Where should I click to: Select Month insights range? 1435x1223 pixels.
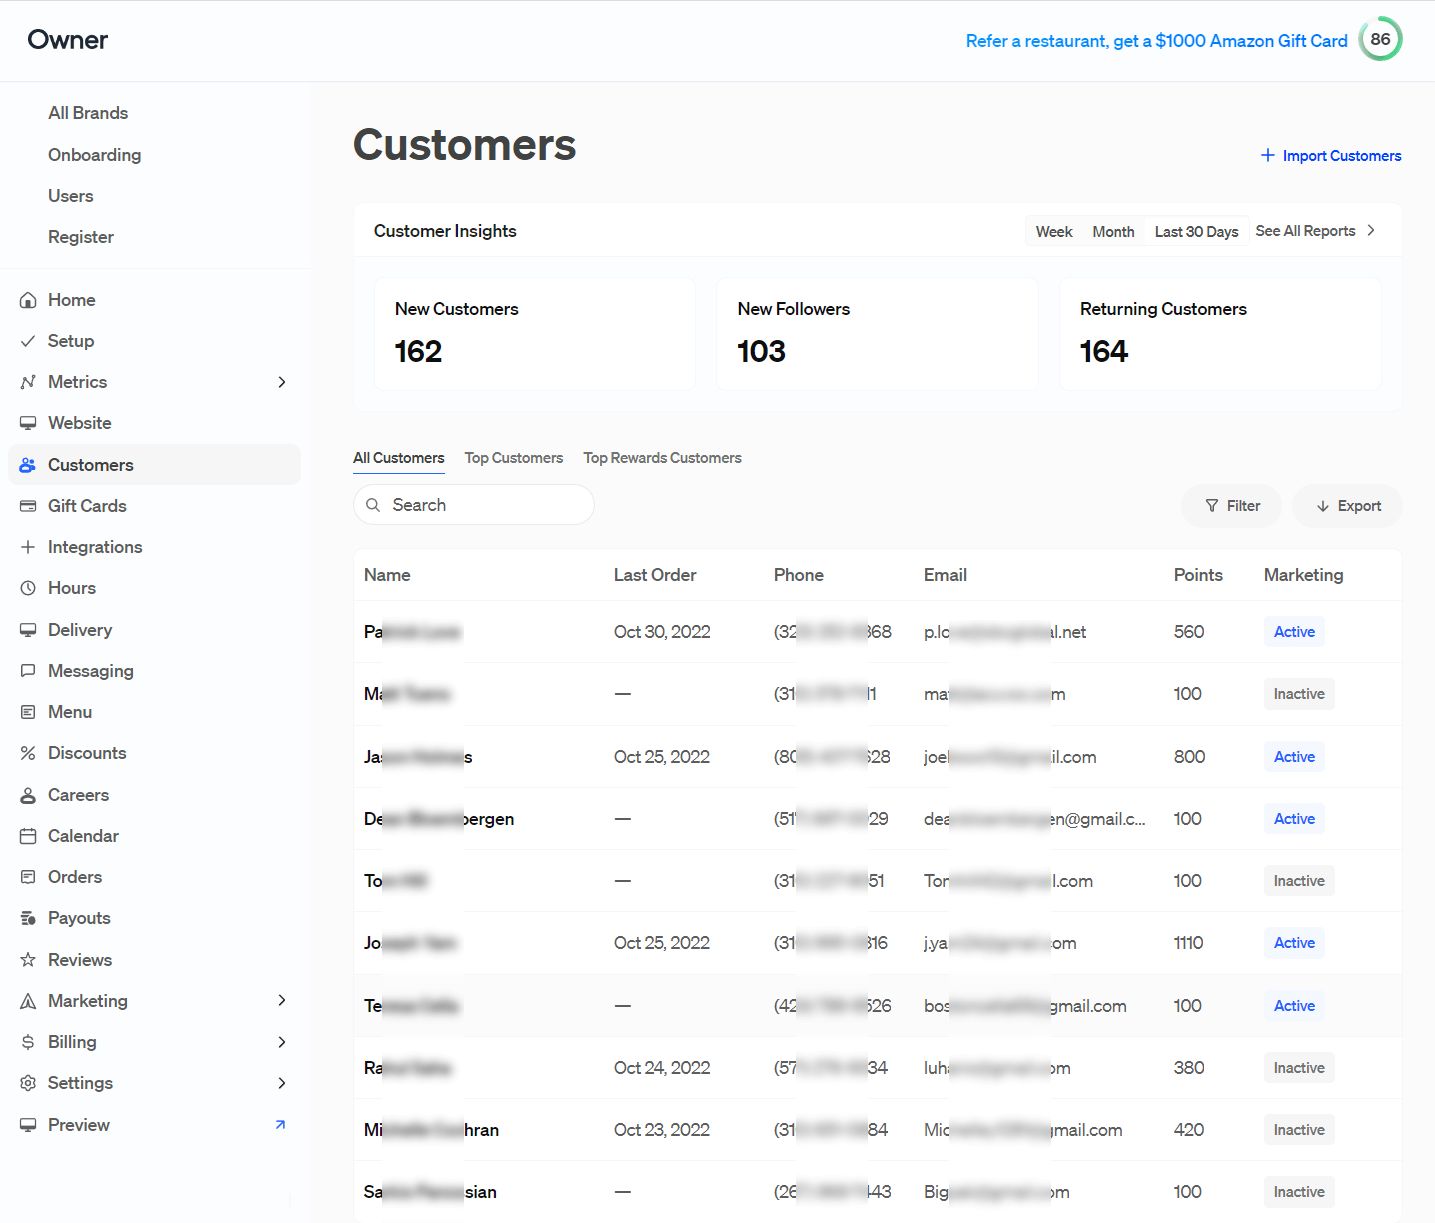coord(1113,232)
